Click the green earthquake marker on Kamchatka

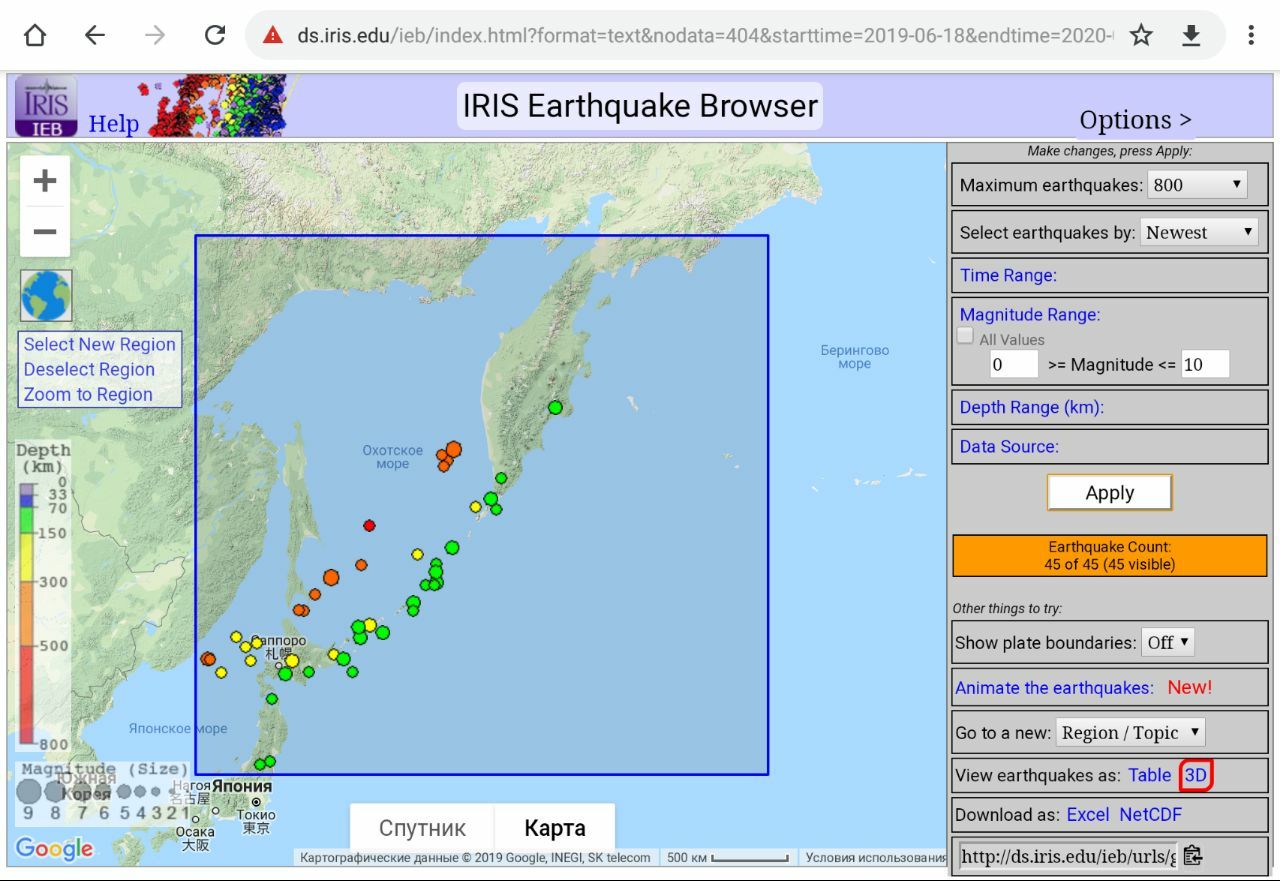[555, 407]
